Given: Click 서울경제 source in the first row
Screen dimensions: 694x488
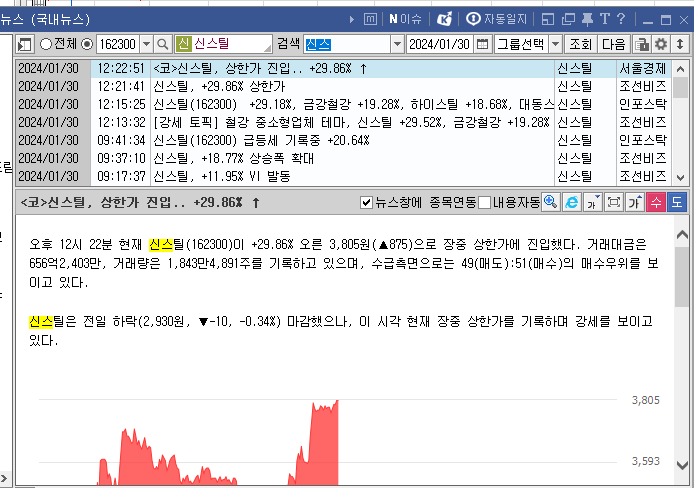Looking at the screenshot, I should (643, 69).
